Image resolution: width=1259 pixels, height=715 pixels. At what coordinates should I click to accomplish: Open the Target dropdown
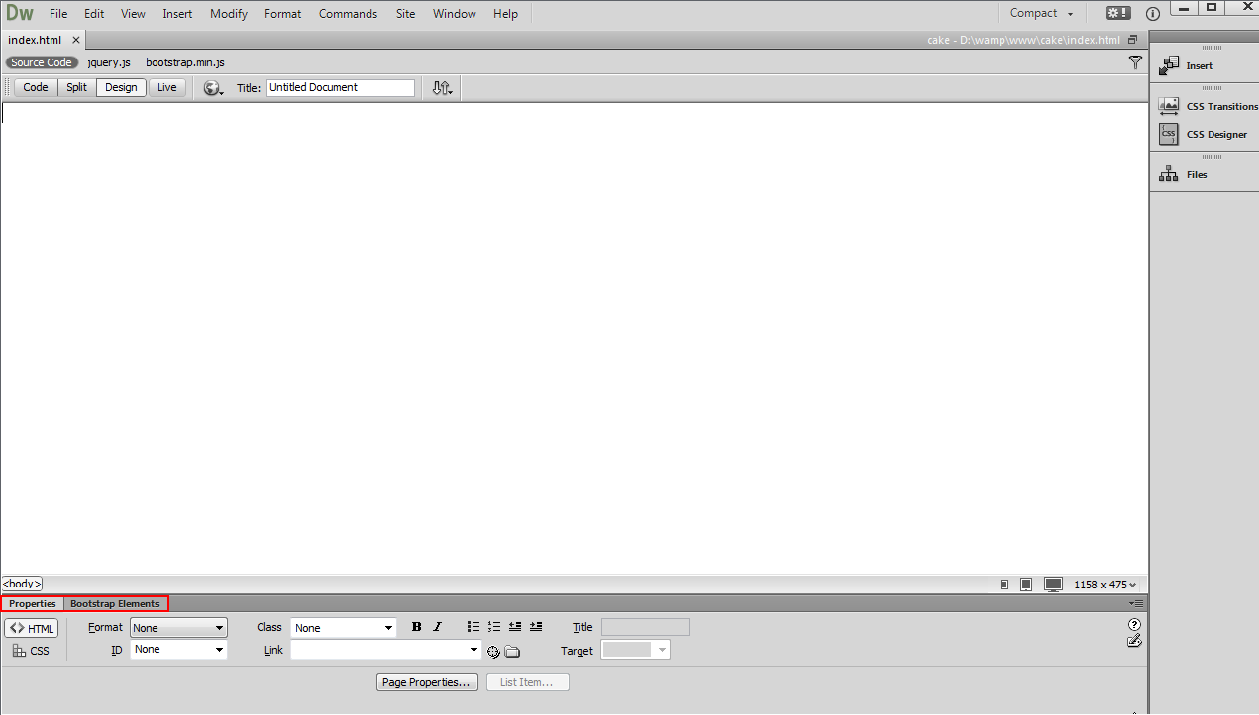pyautogui.click(x=636, y=650)
